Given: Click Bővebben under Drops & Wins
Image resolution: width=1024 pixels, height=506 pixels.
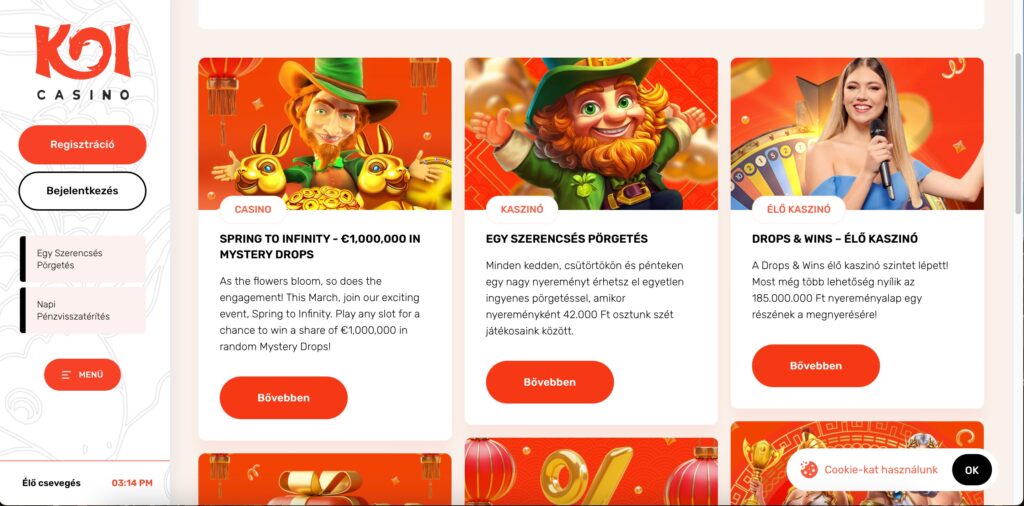Looking at the screenshot, I should point(816,366).
